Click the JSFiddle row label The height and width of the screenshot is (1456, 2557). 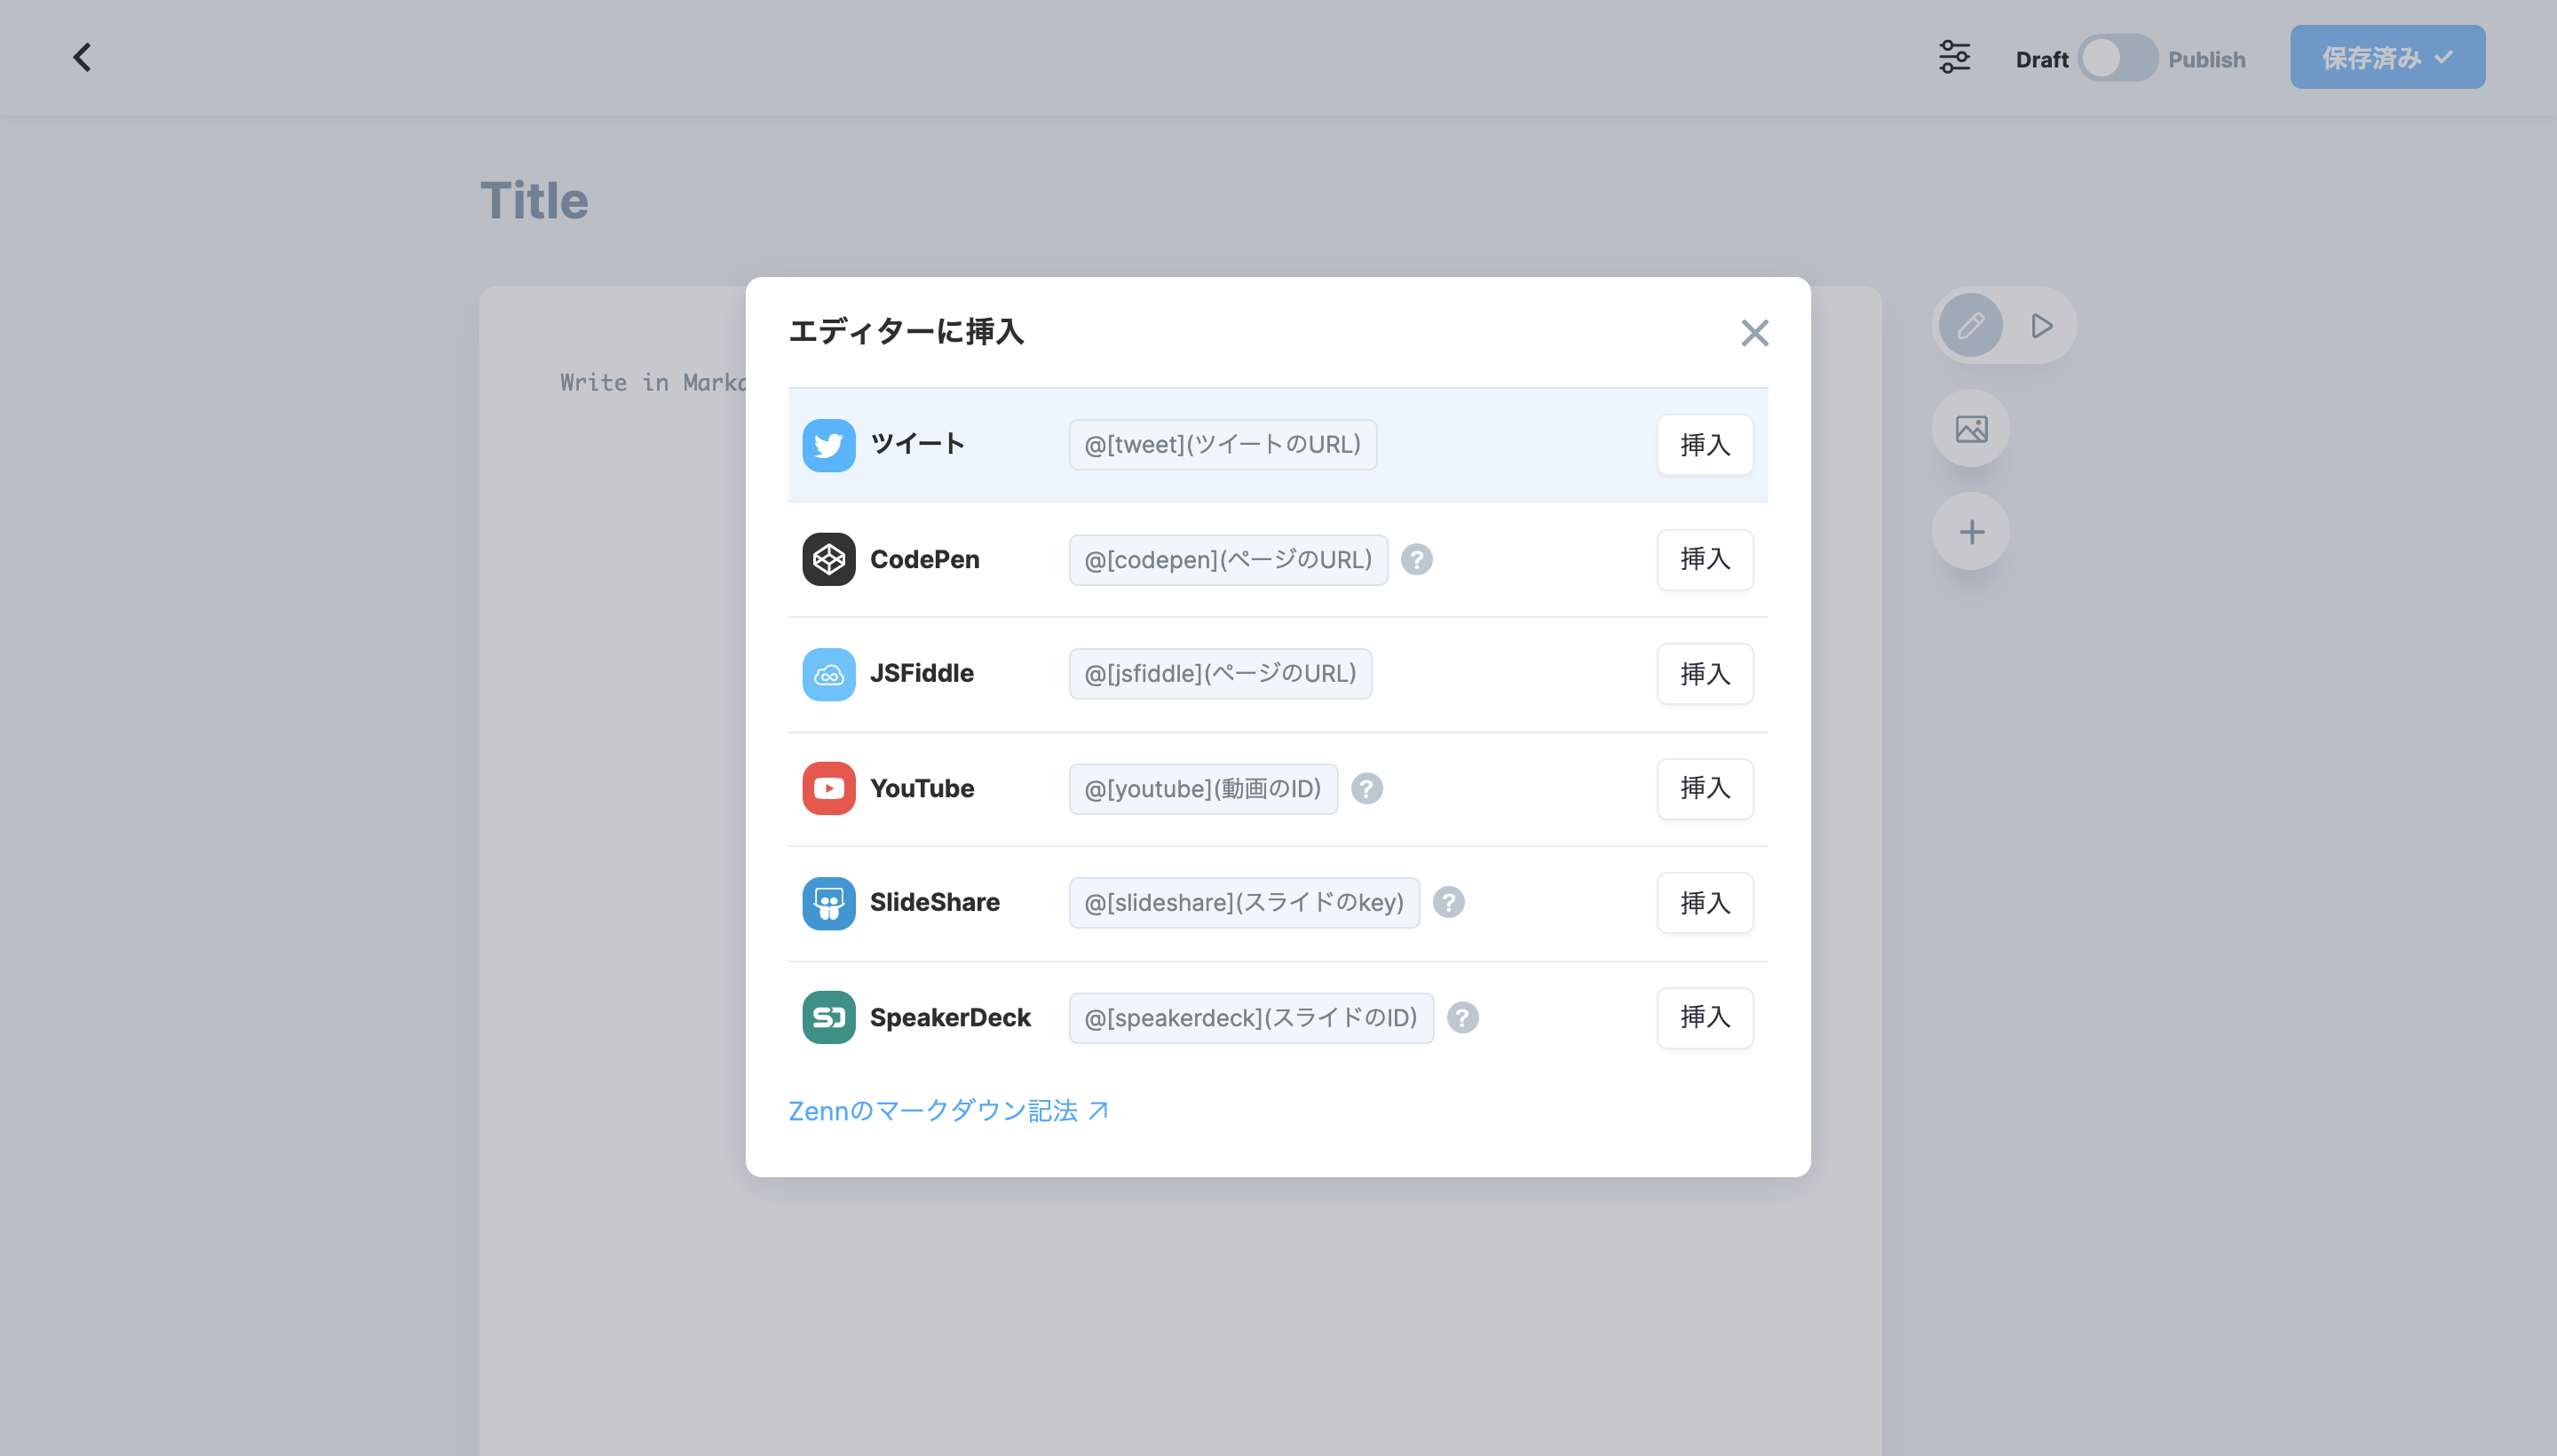(921, 673)
